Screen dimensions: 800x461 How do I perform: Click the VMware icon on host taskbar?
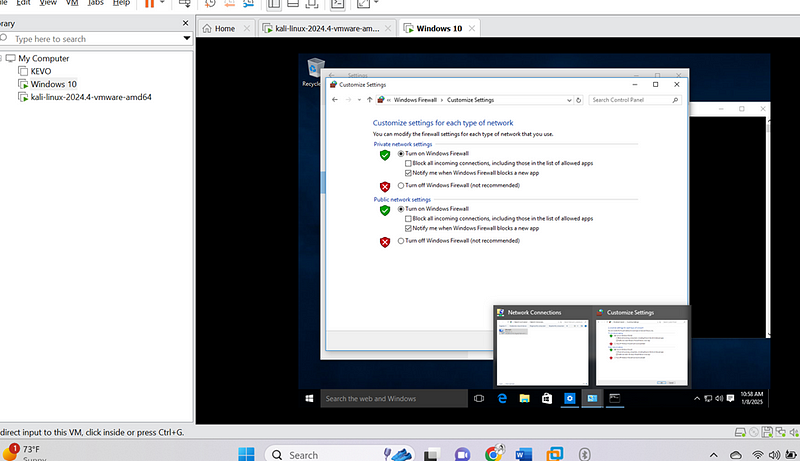pos(555,453)
